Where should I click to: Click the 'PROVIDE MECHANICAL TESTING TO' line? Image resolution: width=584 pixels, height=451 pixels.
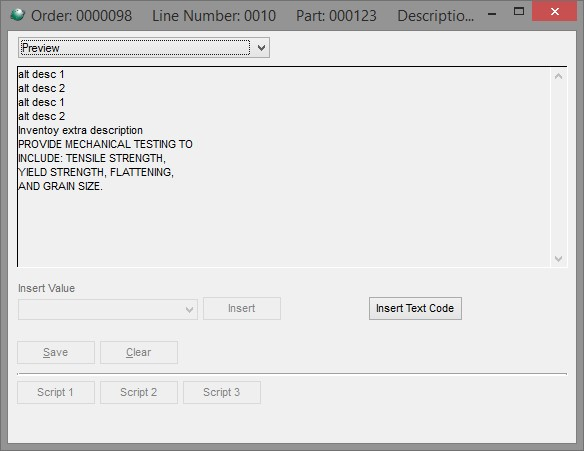[105, 144]
